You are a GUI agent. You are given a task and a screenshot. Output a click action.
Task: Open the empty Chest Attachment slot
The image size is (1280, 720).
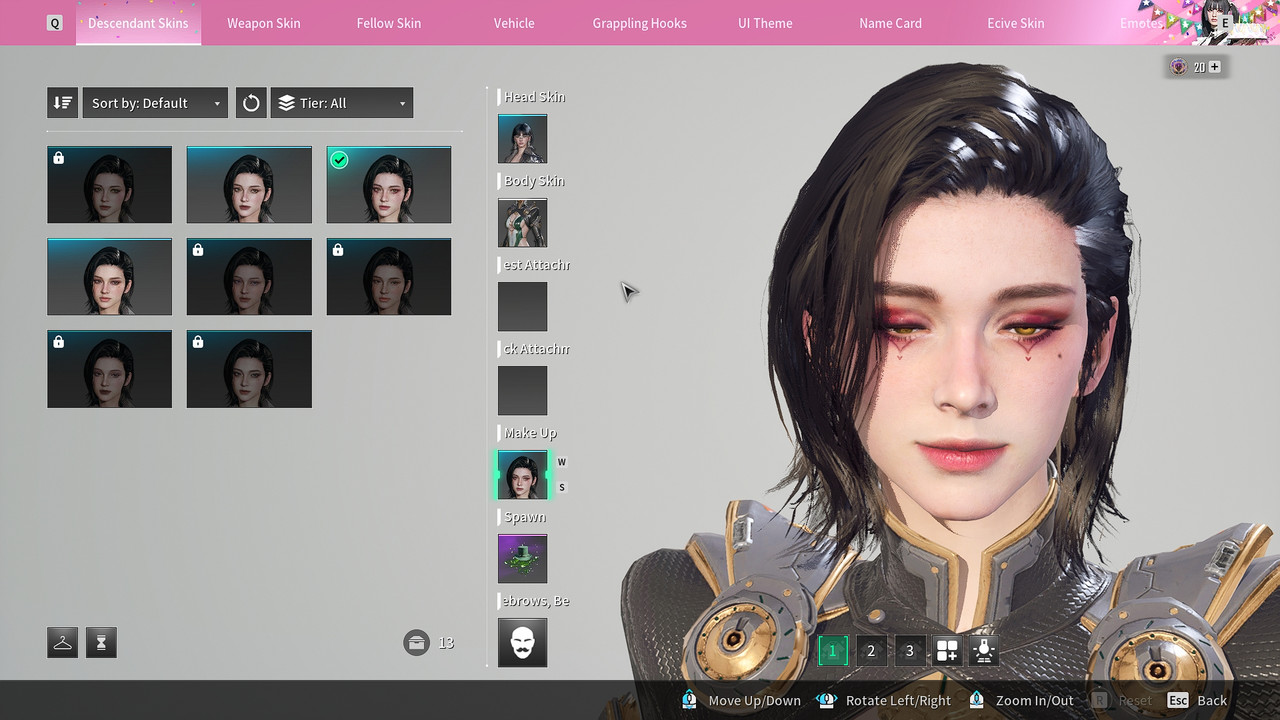click(x=523, y=307)
